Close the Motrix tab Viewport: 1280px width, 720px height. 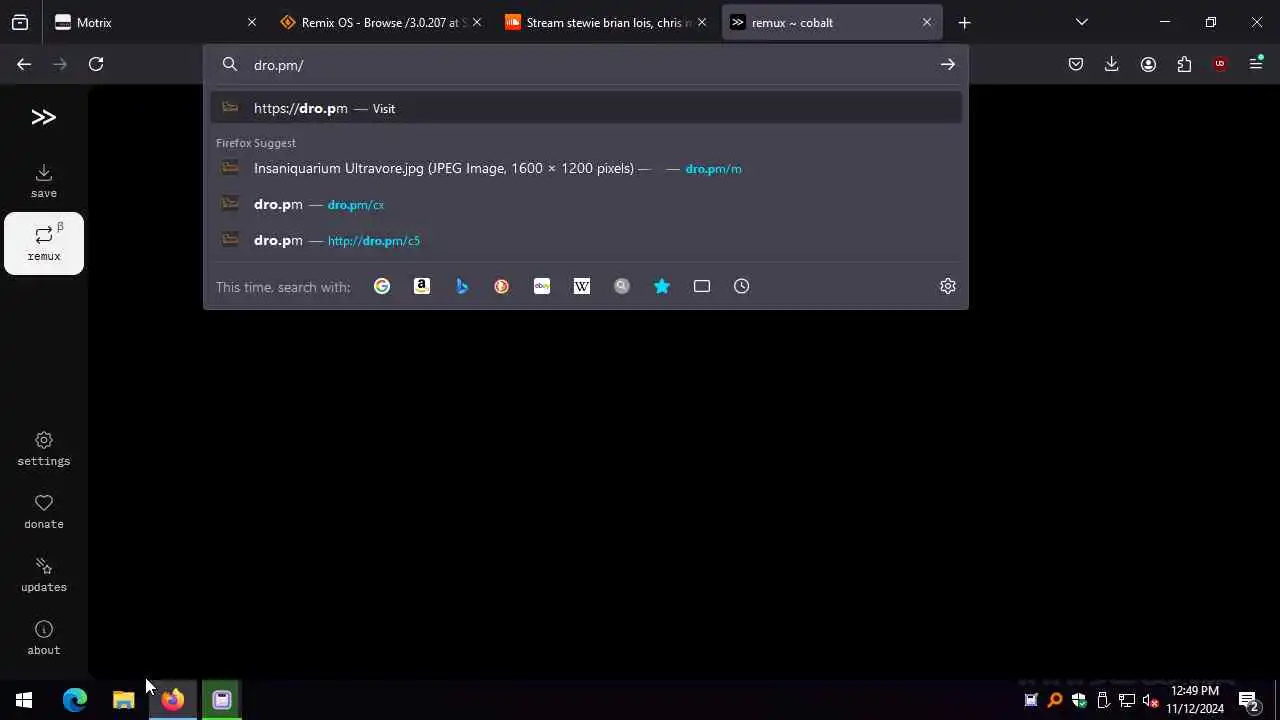tap(252, 22)
